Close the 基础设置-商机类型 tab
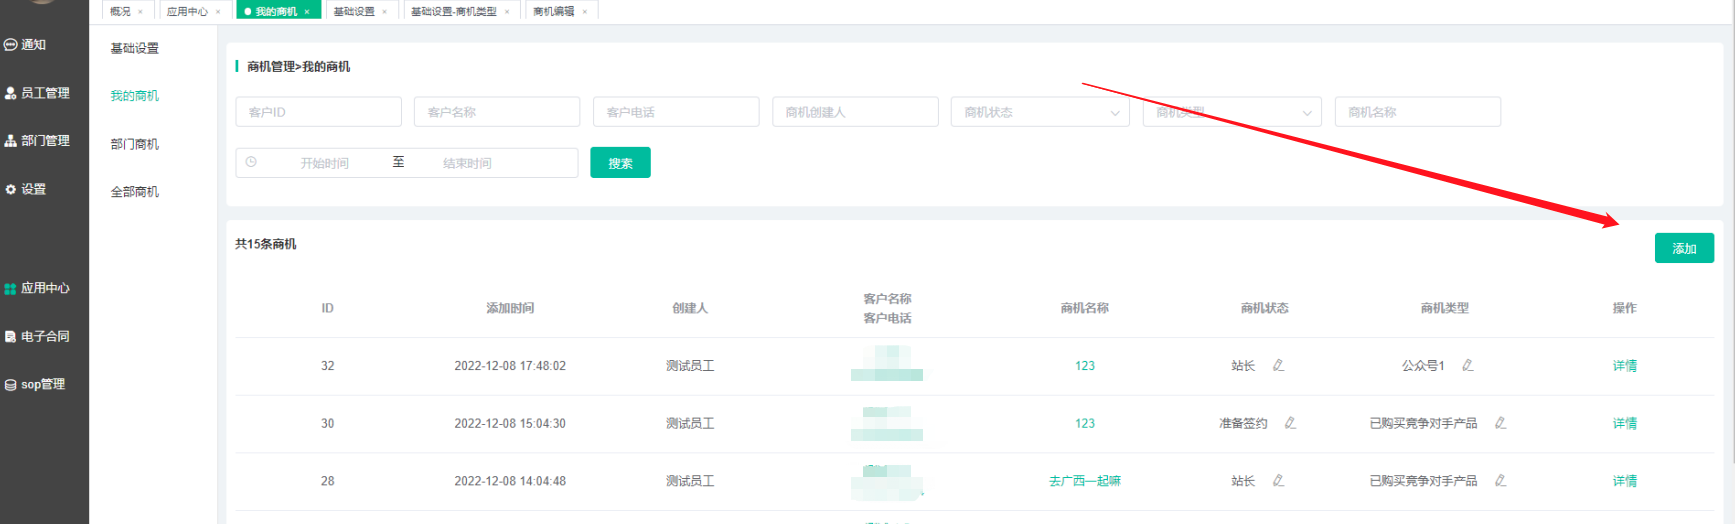The height and width of the screenshot is (524, 1735). click(507, 12)
